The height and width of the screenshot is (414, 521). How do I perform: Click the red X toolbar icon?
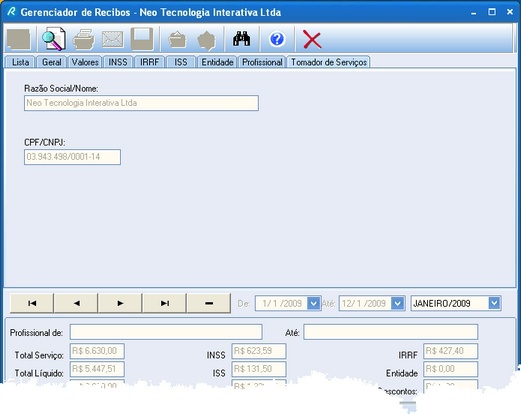[x=312, y=40]
